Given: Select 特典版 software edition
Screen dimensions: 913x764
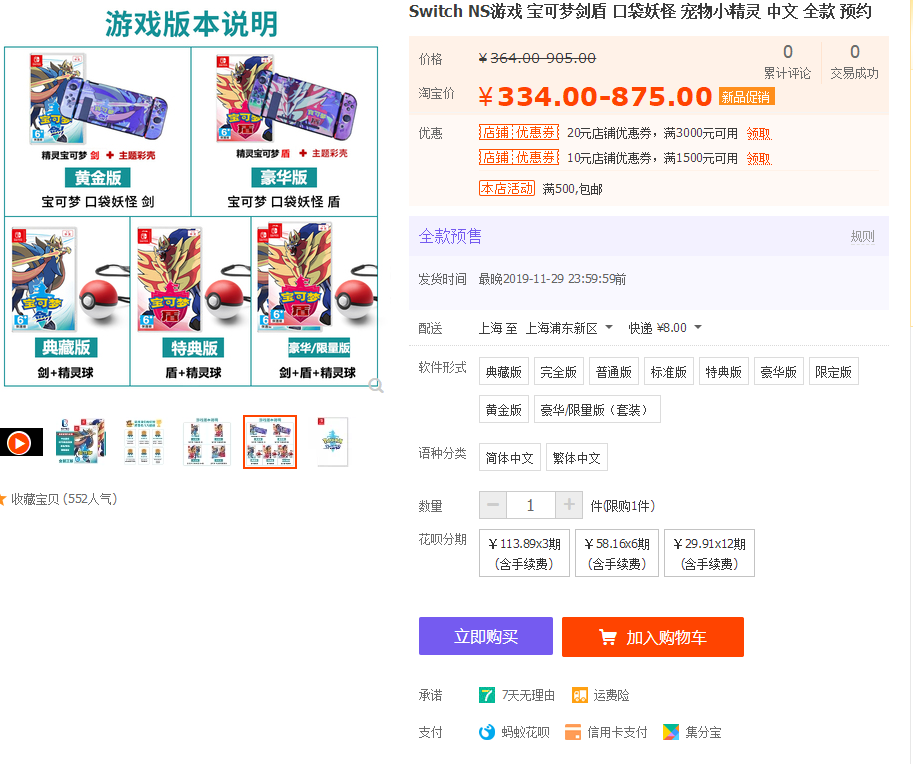Looking at the screenshot, I should tap(723, 372).
